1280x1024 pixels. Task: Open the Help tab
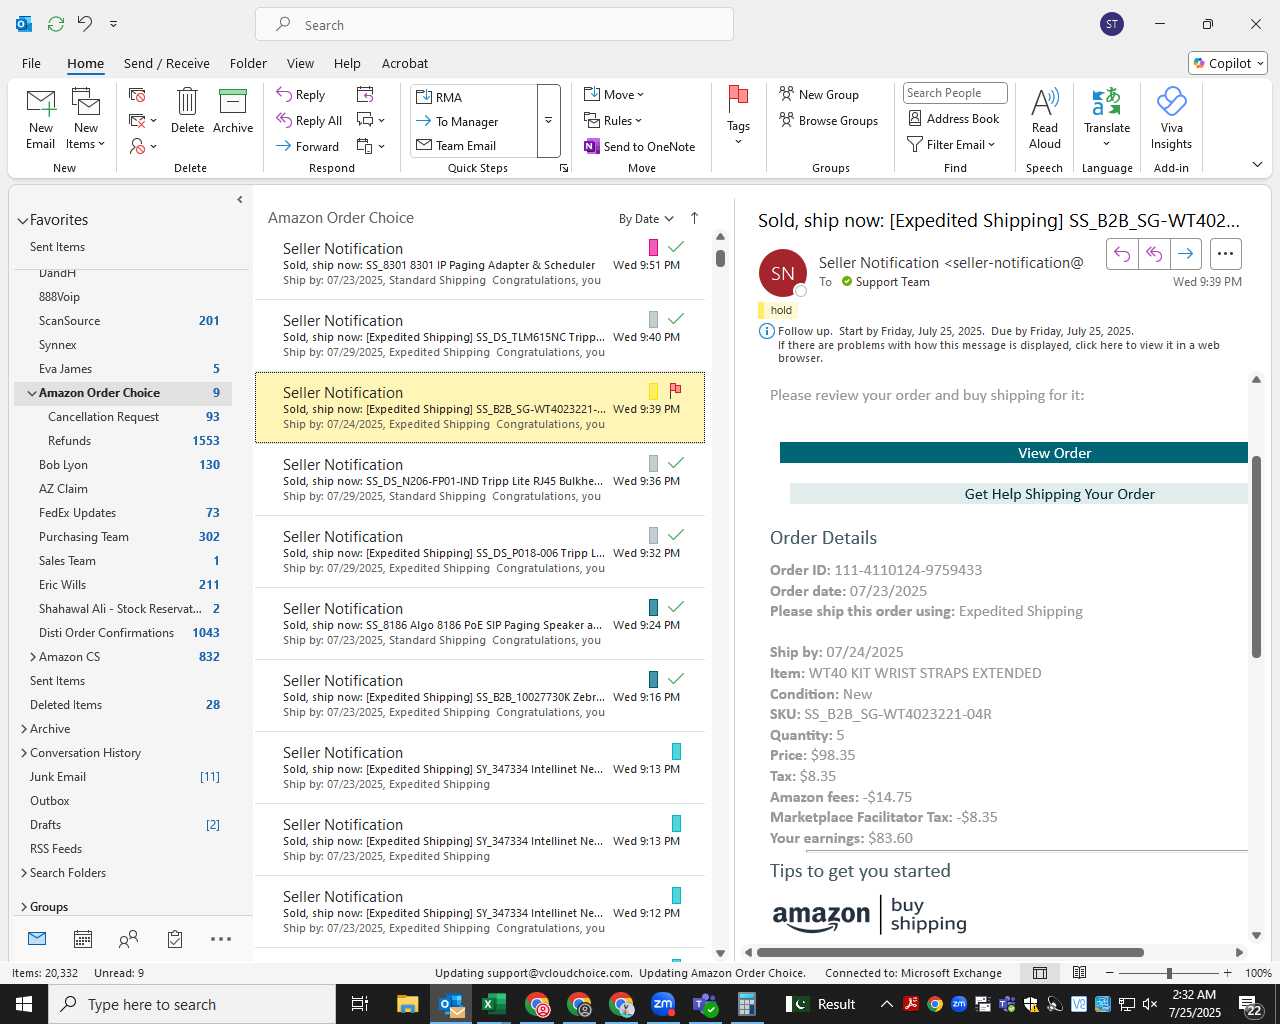(347, 63)
